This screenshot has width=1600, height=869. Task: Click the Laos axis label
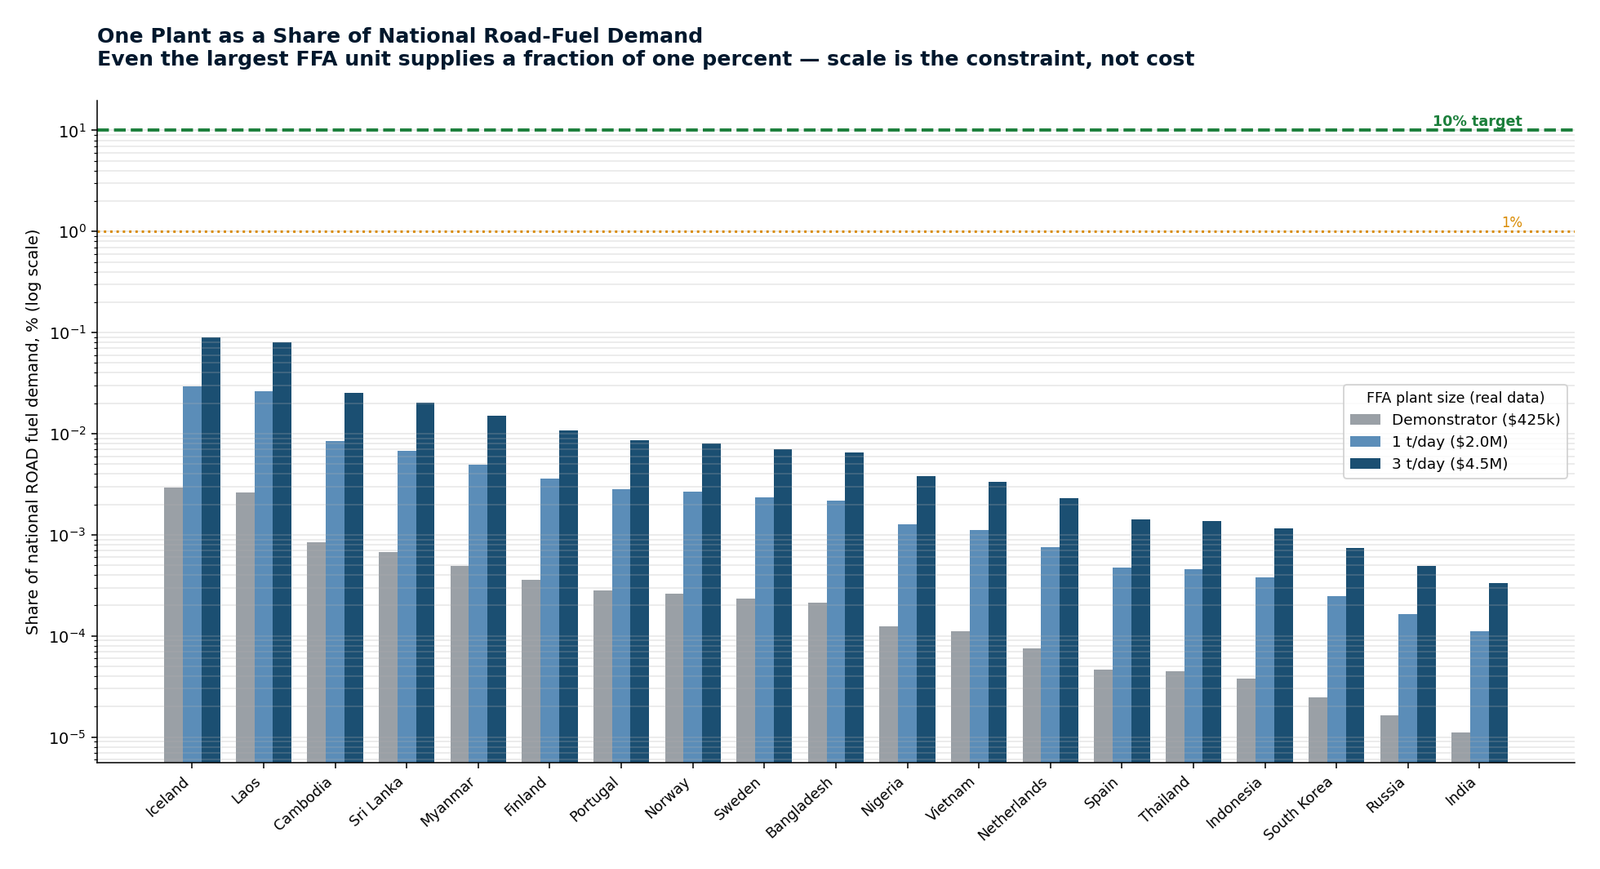(x=246, y=789)
